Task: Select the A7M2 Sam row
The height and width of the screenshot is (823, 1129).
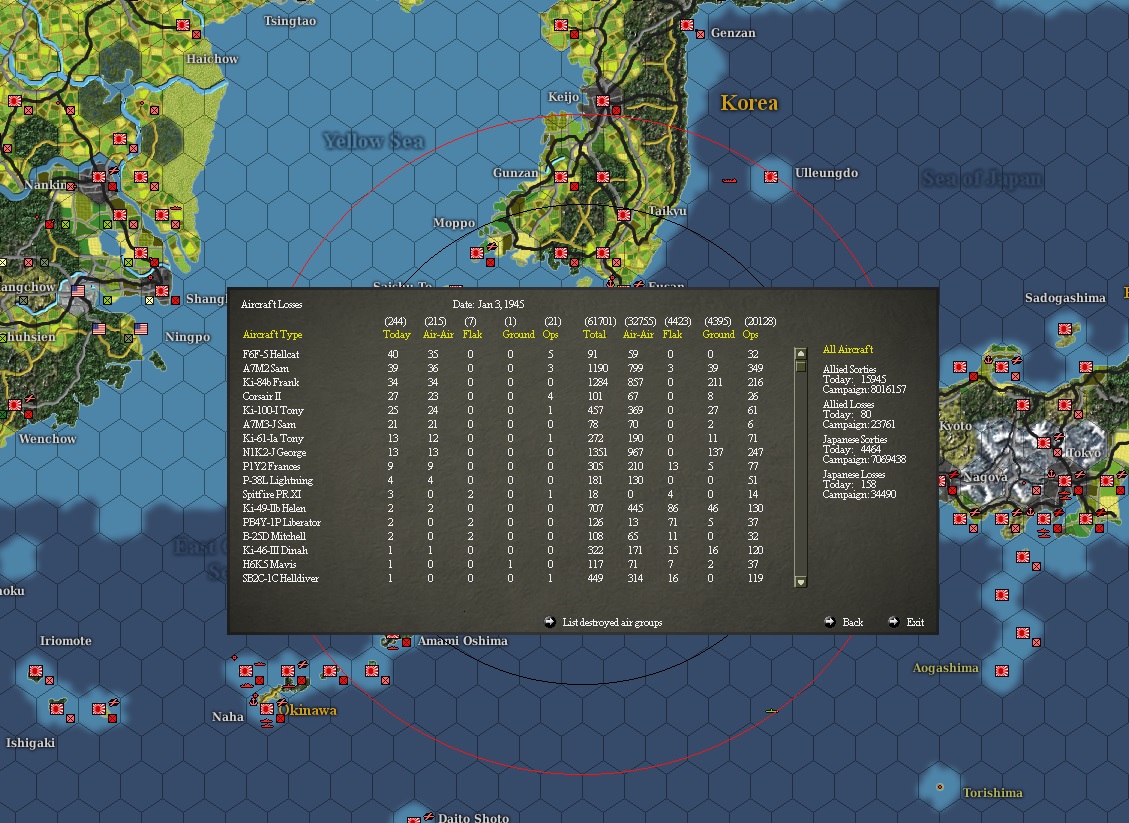Action: 503,368
